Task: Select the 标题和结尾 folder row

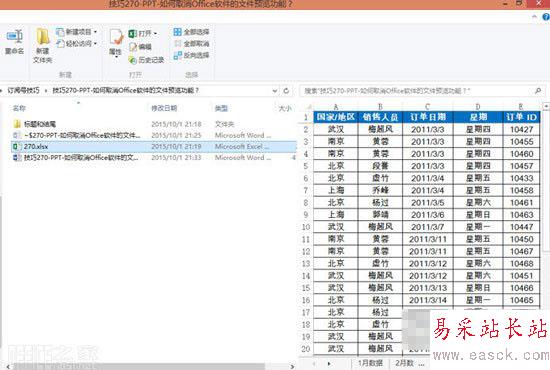Action: (153, 124)
